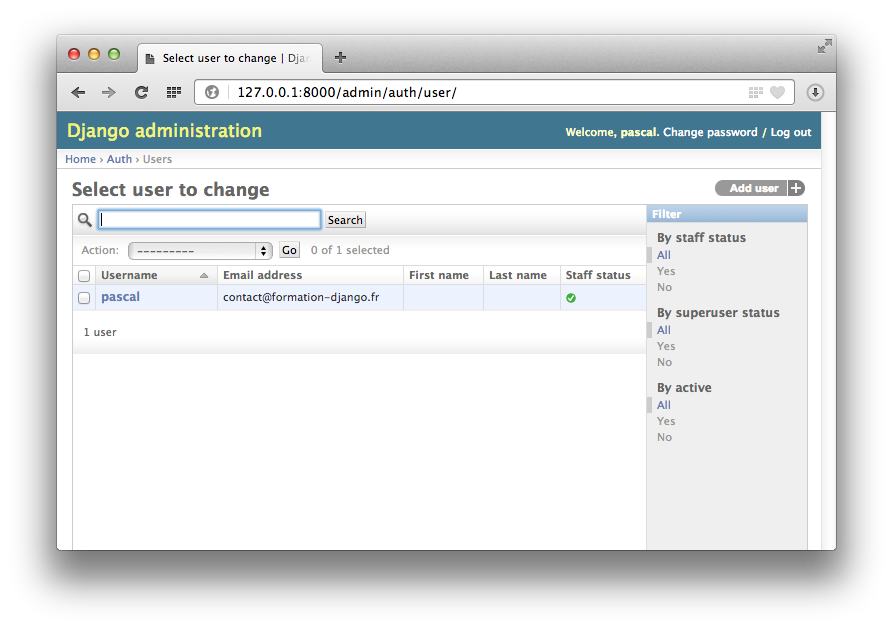Filter By active All
Viewport: 893px width, 629px height.
[663, 405]
